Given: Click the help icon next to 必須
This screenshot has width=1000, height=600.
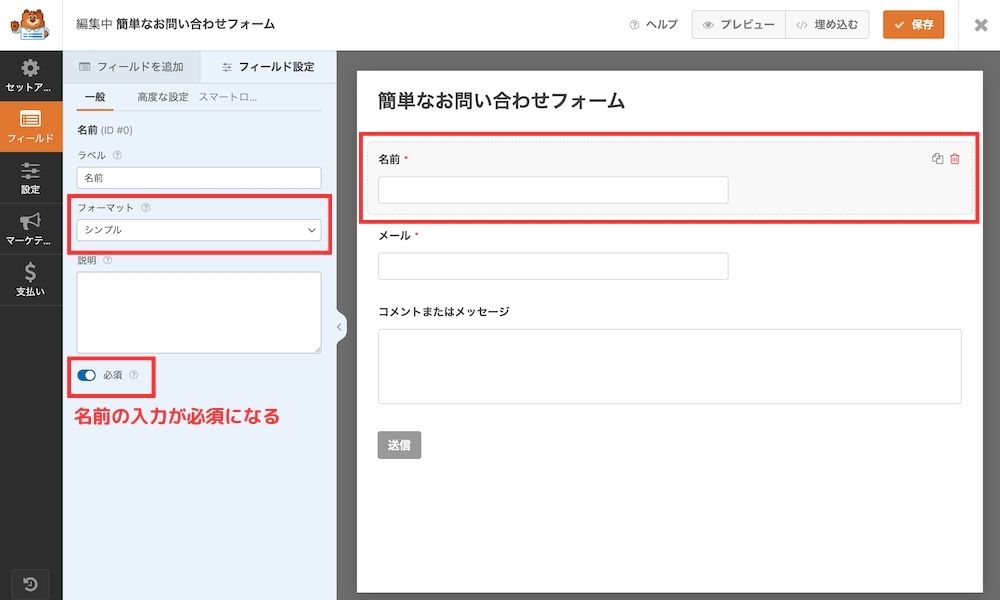Looking at the screenshot, I should tap(133, 375).
